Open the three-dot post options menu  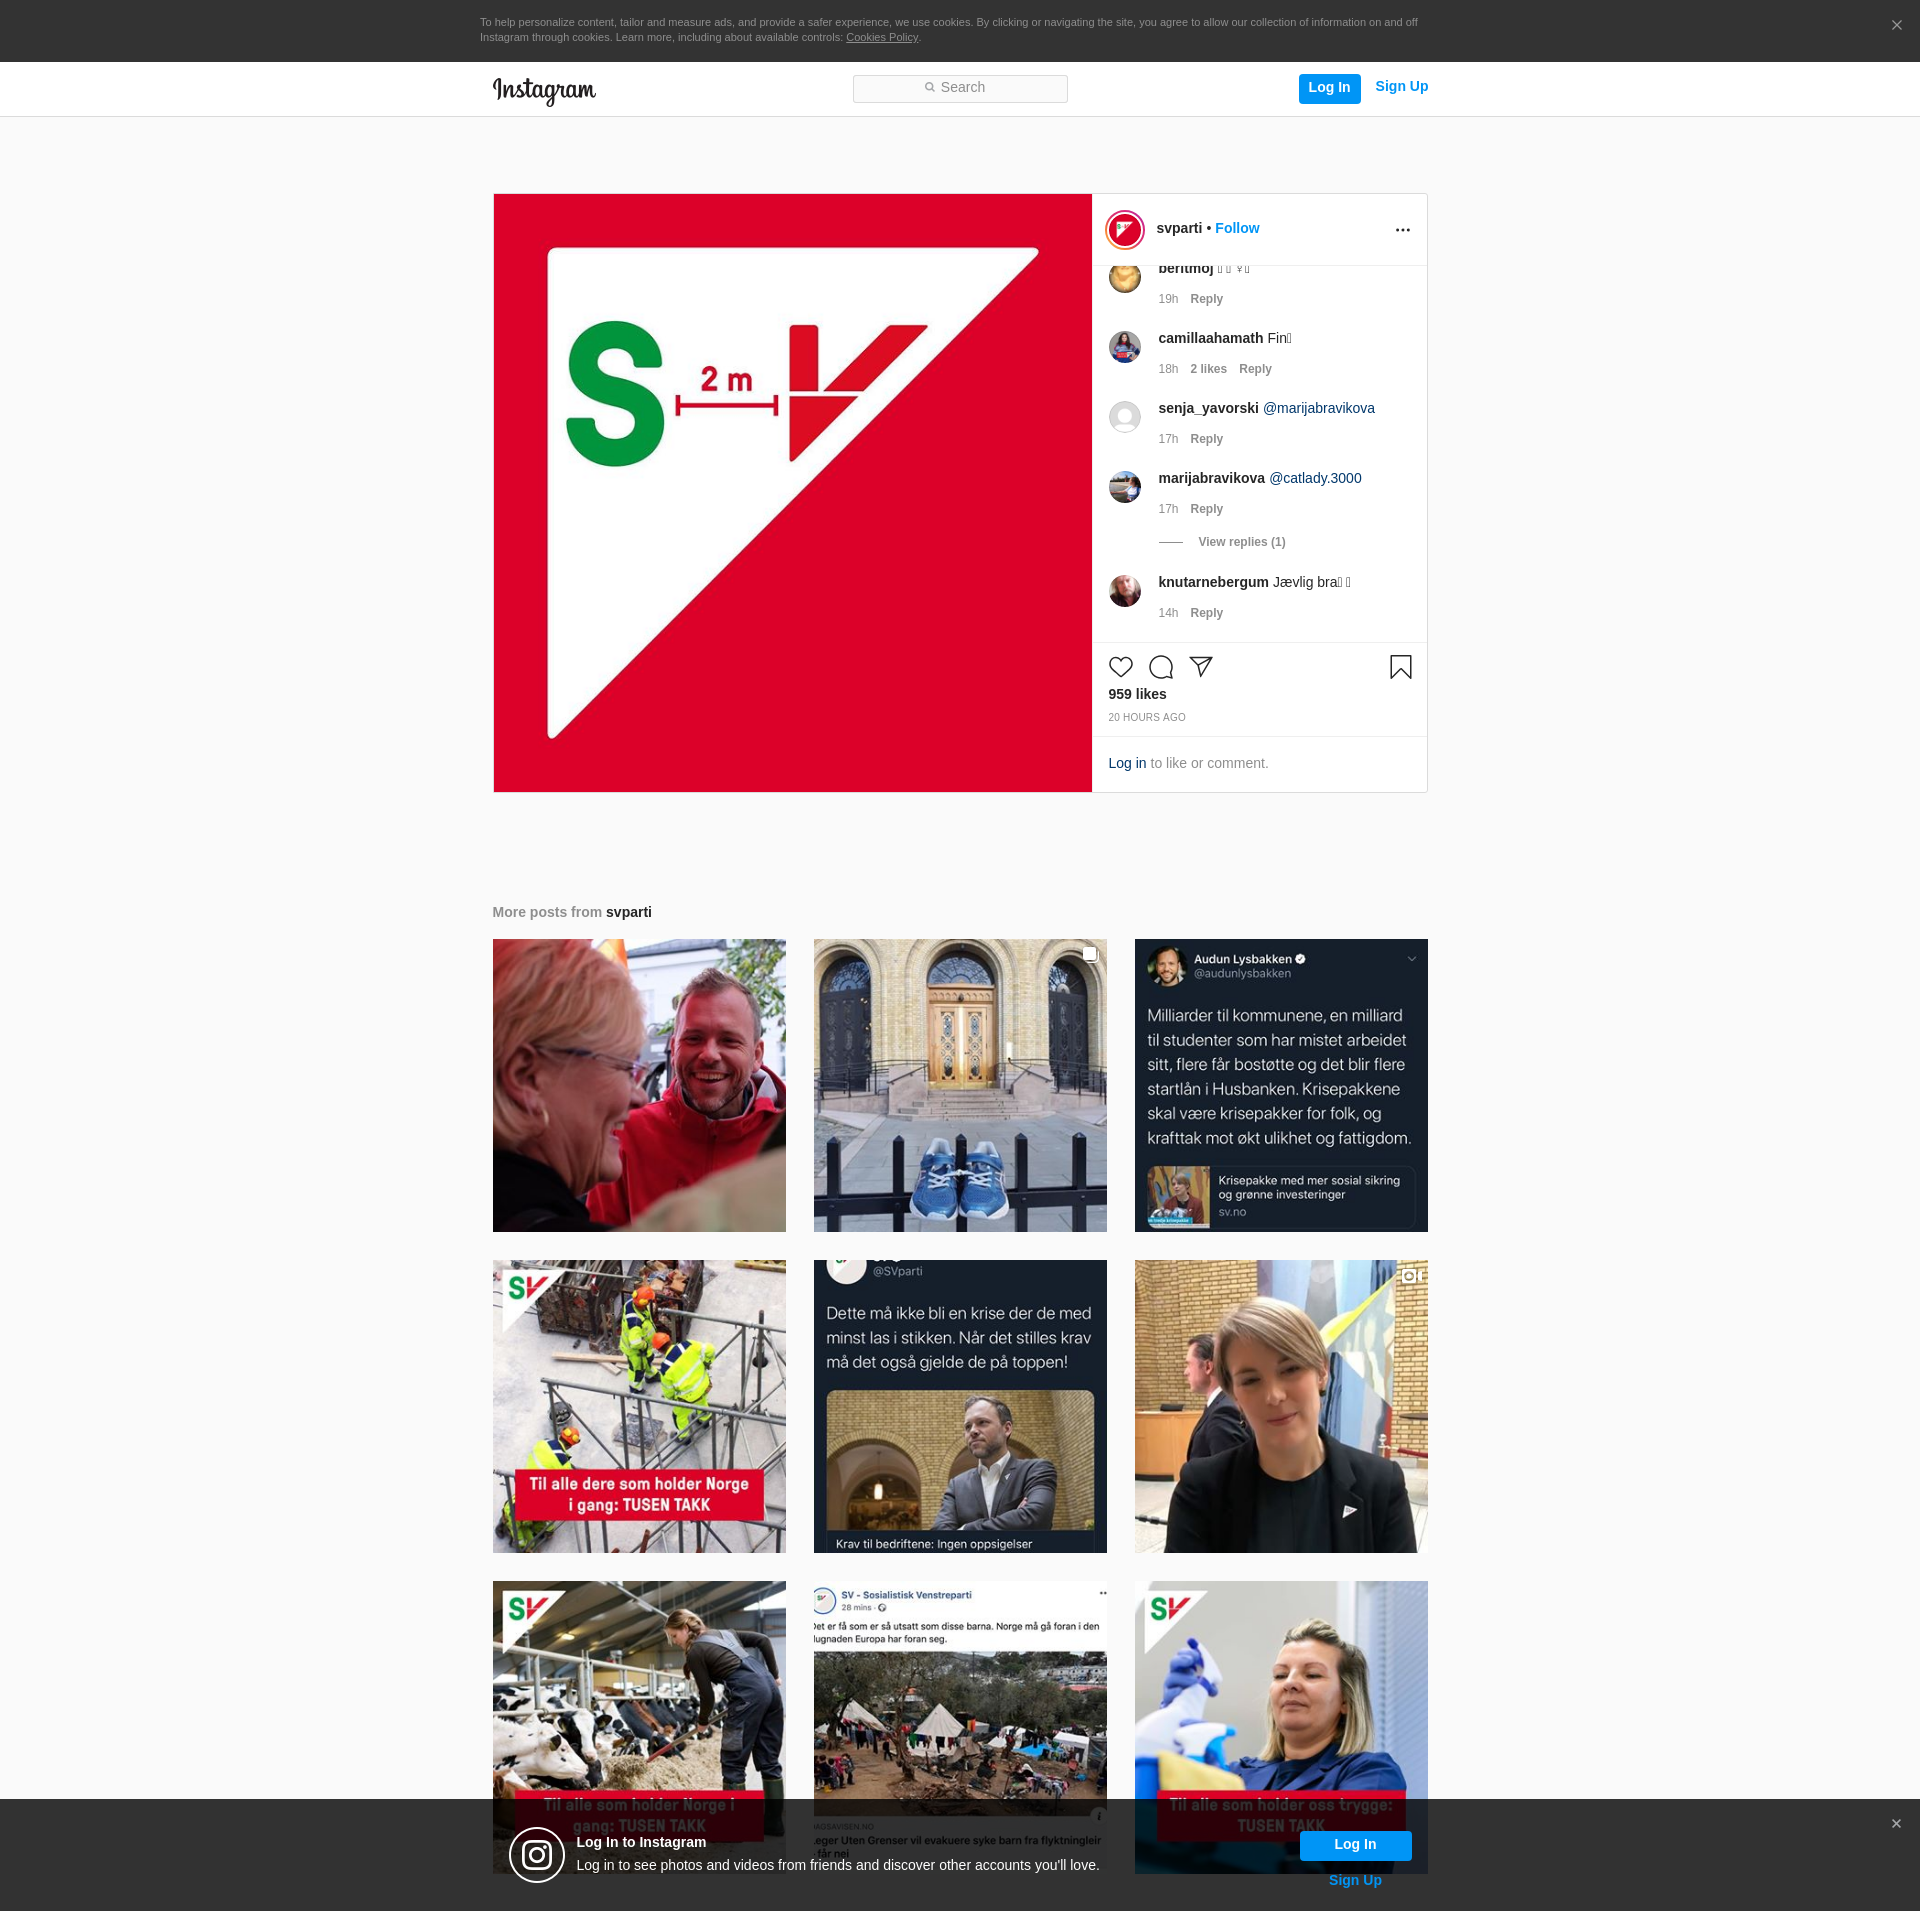(1402, 230)
